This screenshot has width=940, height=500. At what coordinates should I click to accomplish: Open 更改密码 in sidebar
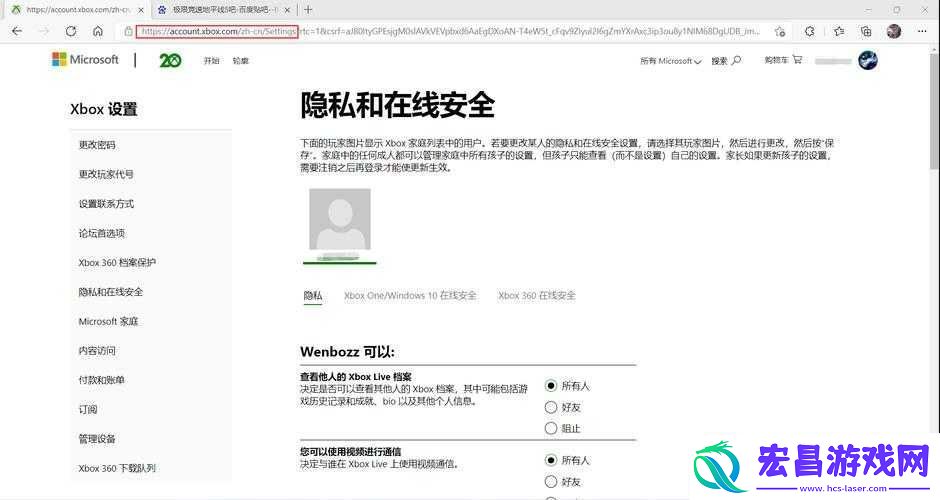pyautogui.click(x=97, y=144)
